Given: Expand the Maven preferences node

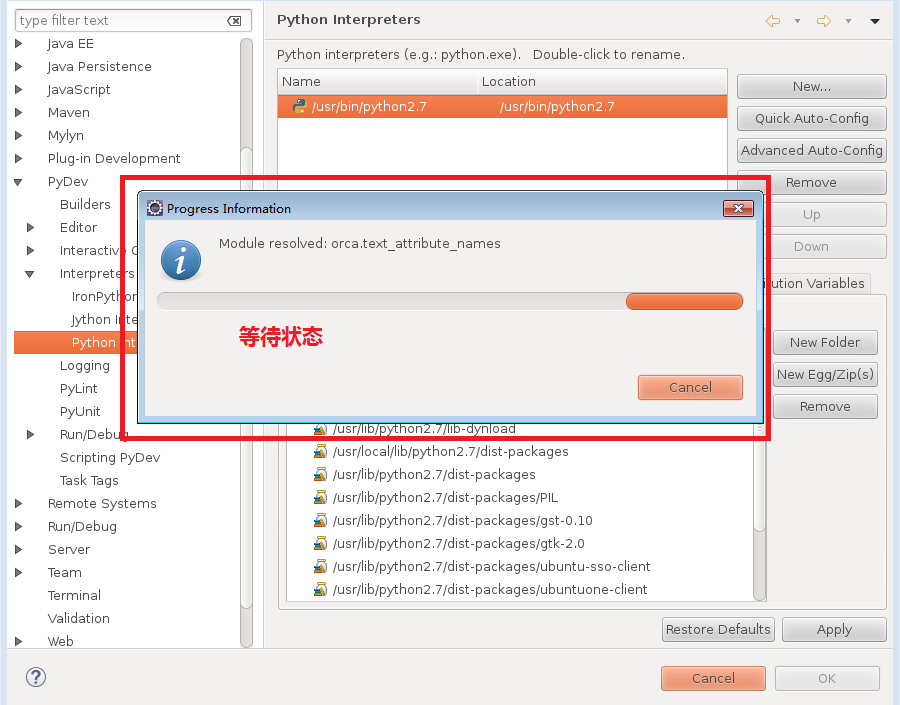Looking at the screenshot, I should [19, 113].
